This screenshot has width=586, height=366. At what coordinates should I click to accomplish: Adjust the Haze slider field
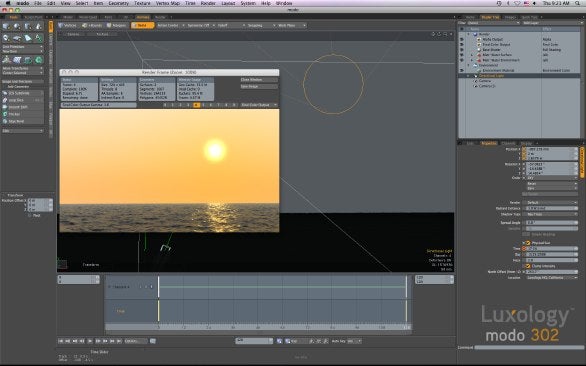click(552, 260)
